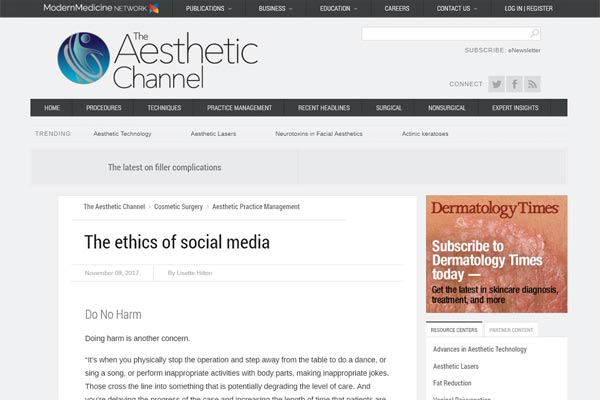Open the Surgical section
Image resolution: width=600 pixels, height=400 pixels.
(x=389, y=108)
